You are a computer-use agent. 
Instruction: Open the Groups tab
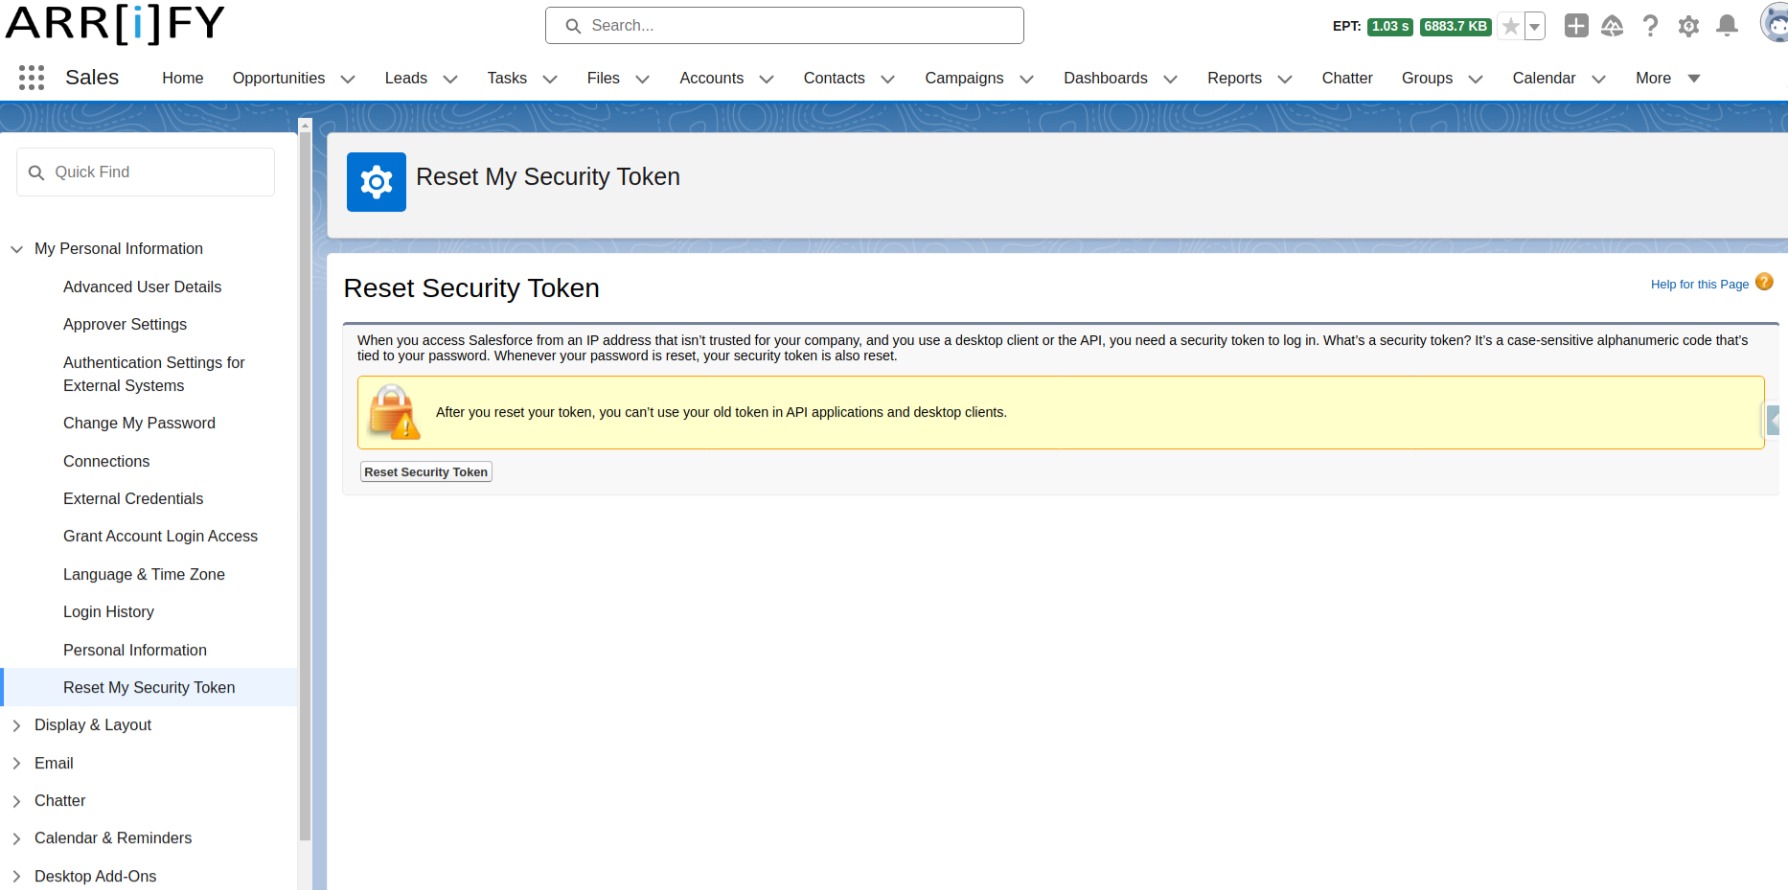pos(1427,78)
